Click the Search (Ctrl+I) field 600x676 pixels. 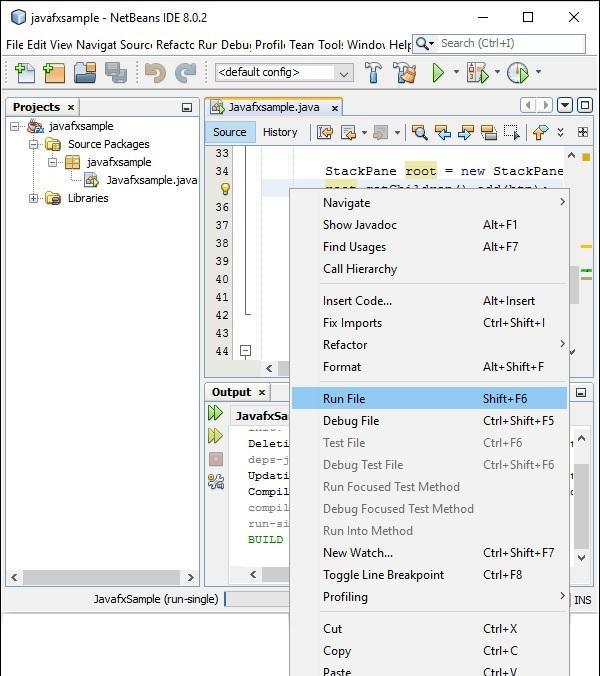coord(499,44)
